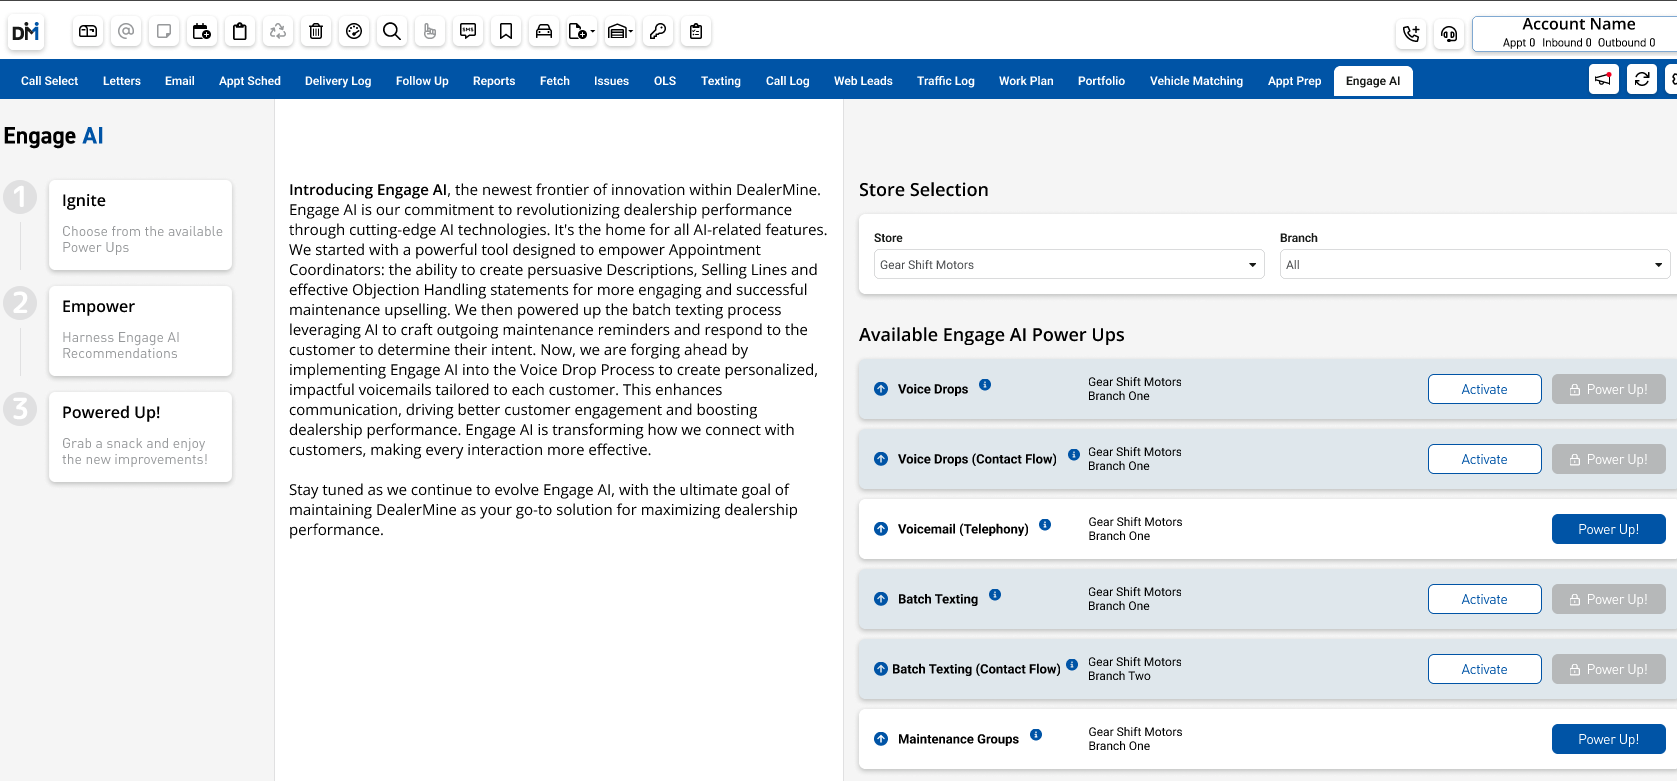Expand the Voice Drops row arrow
The width and height of the screenshot is (1677, 781).
coord(881,389)
